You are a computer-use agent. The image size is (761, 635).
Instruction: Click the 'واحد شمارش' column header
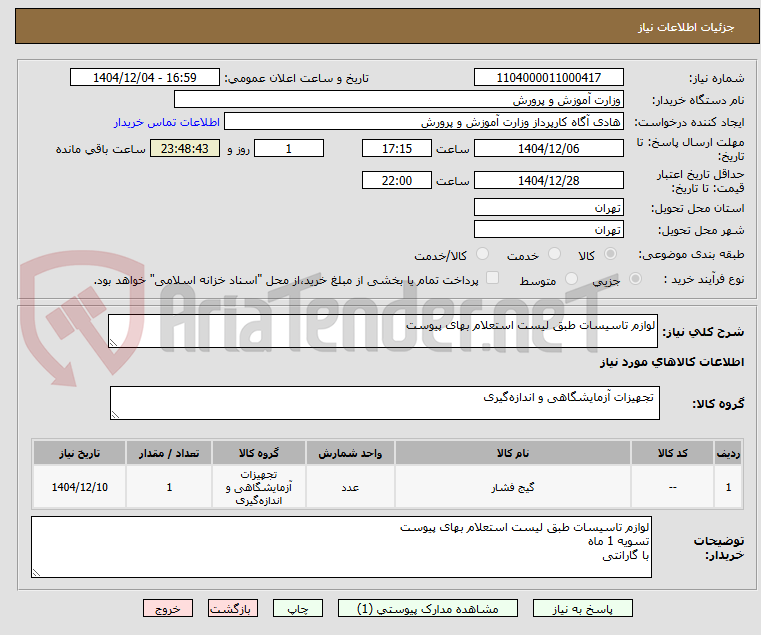click(x=350, y=453)
